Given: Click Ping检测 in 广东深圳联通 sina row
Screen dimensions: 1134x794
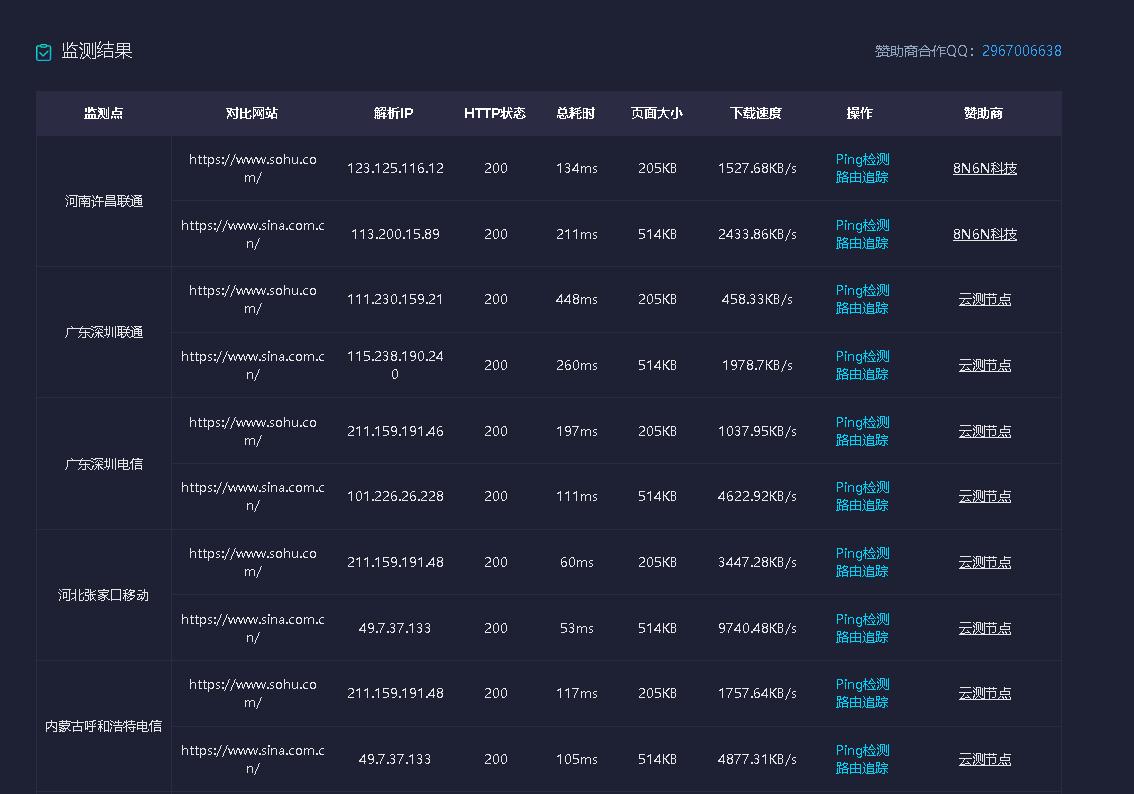Looking at the screenshot, I should click(x=862, y=356).
